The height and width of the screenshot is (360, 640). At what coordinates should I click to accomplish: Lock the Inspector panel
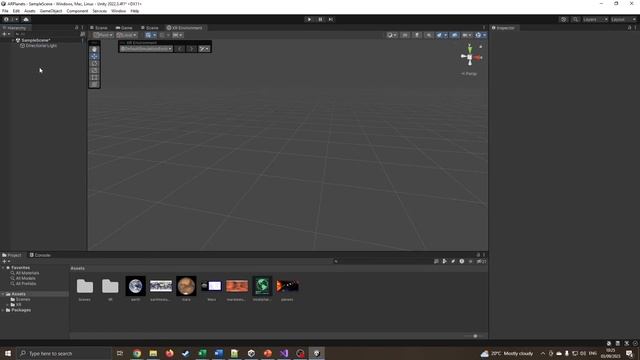click(629, 28)
